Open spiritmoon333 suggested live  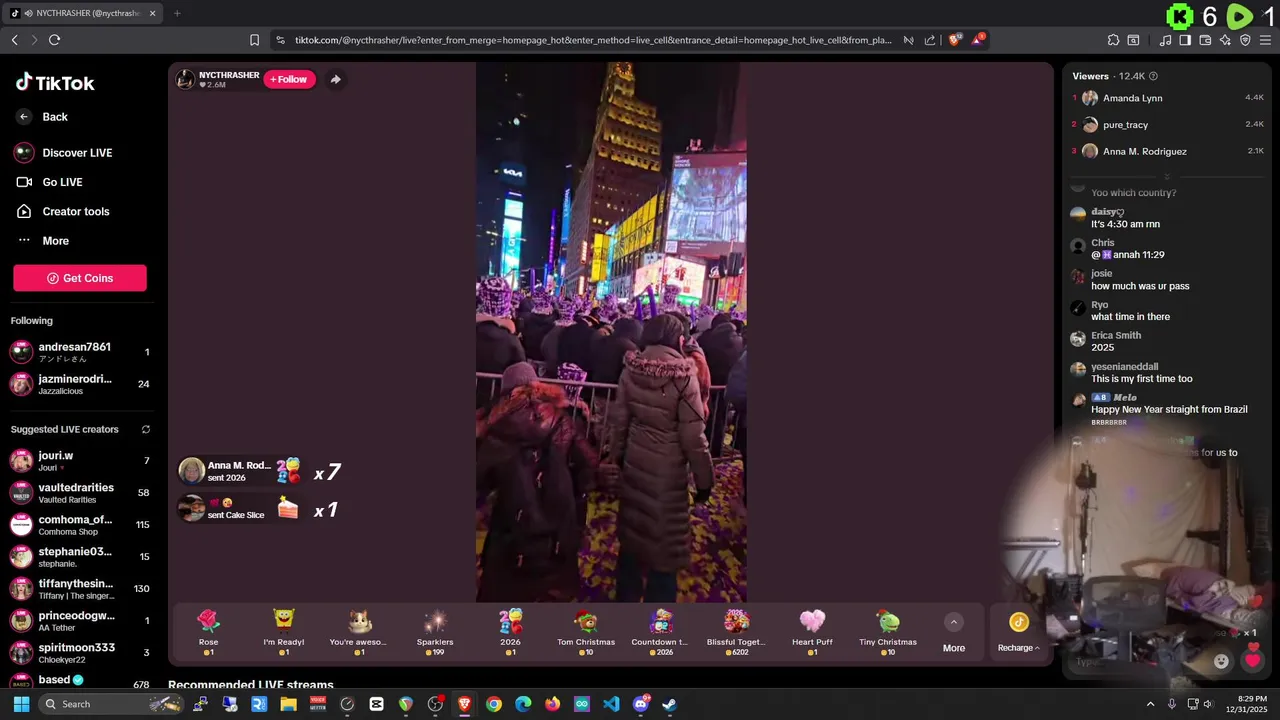point(80,652)
